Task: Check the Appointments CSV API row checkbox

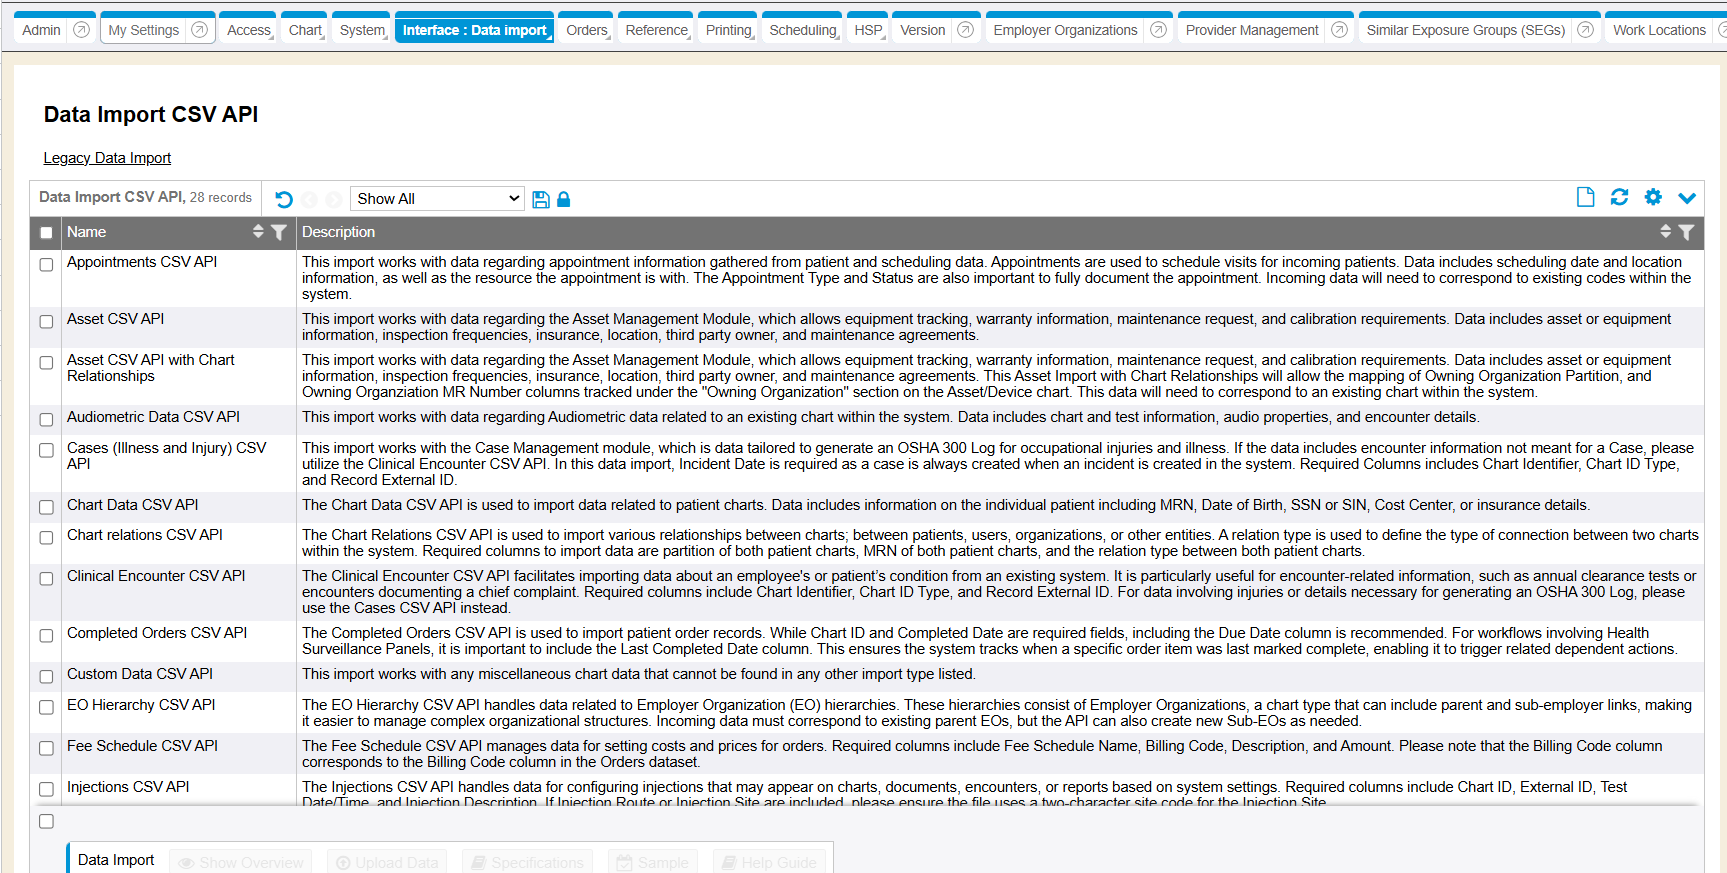Action: click(x=46, y=265)
